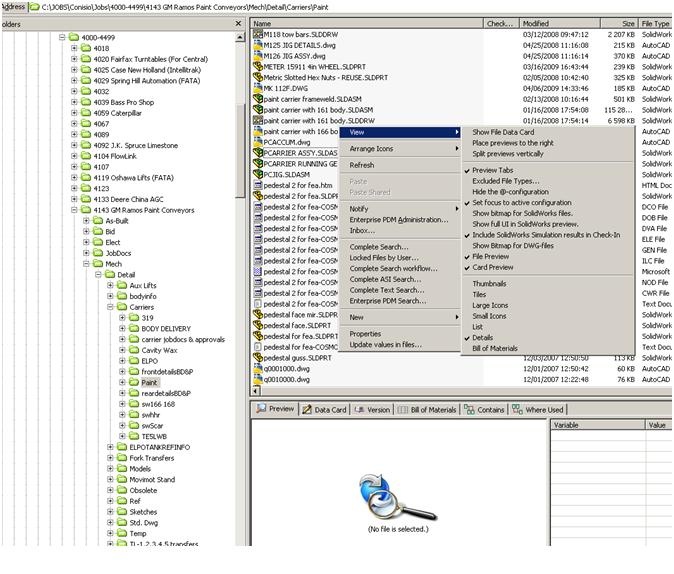Toggle Set focus to active configuration
The image size is (674, 574).
[548, 202]
